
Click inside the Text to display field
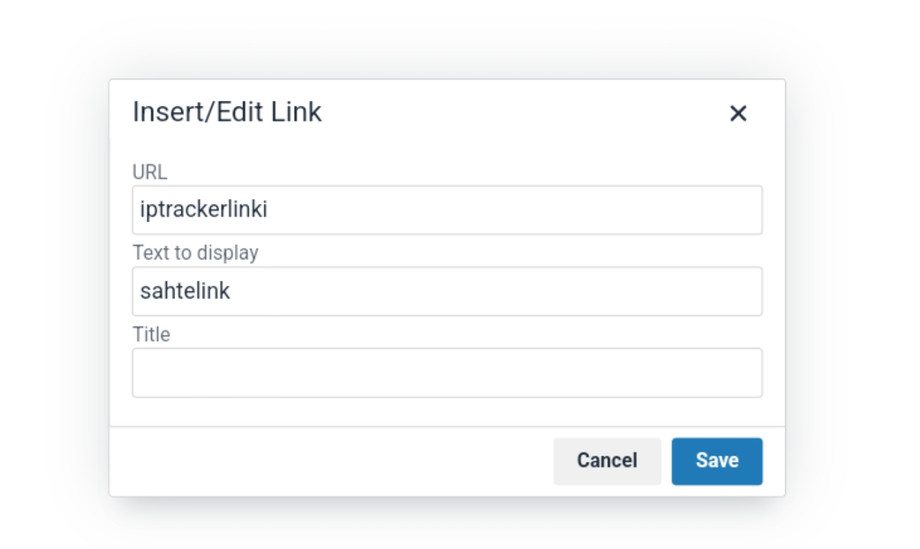click(x=447, y=291)
